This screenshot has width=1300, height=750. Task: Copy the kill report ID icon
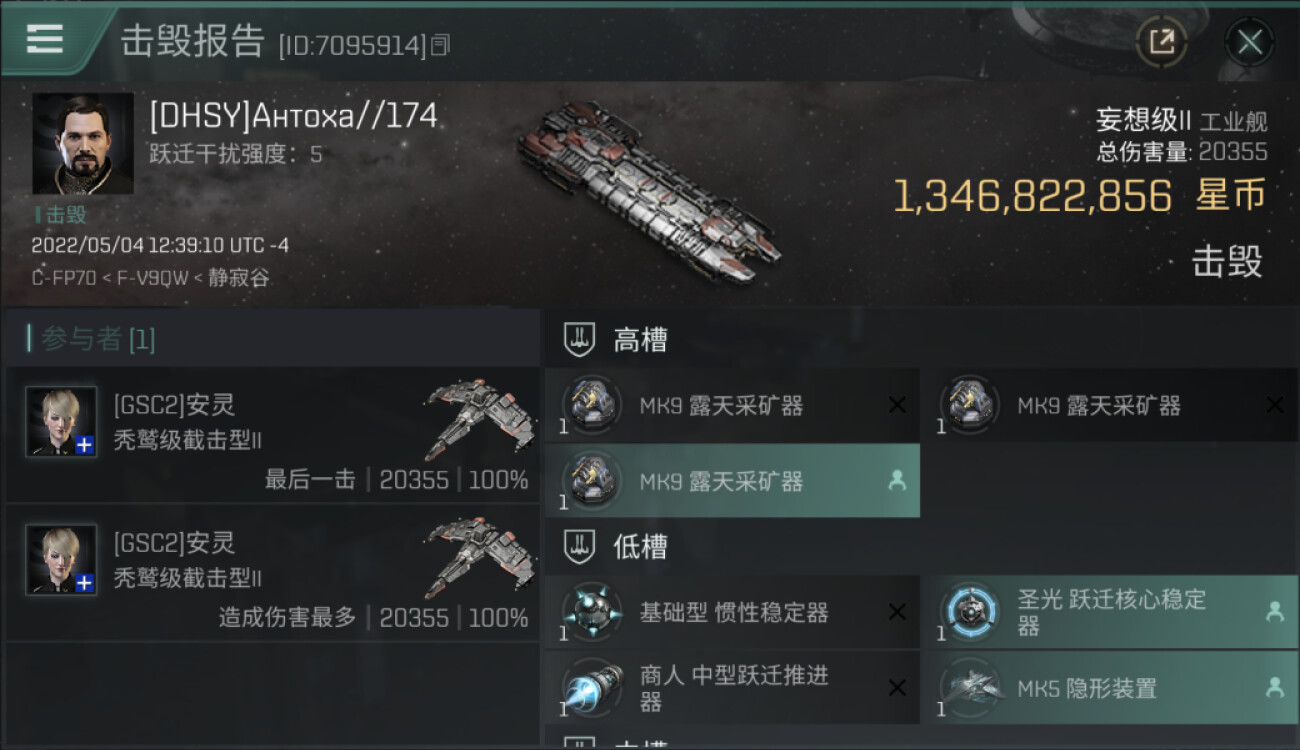[x=441, y=44]
